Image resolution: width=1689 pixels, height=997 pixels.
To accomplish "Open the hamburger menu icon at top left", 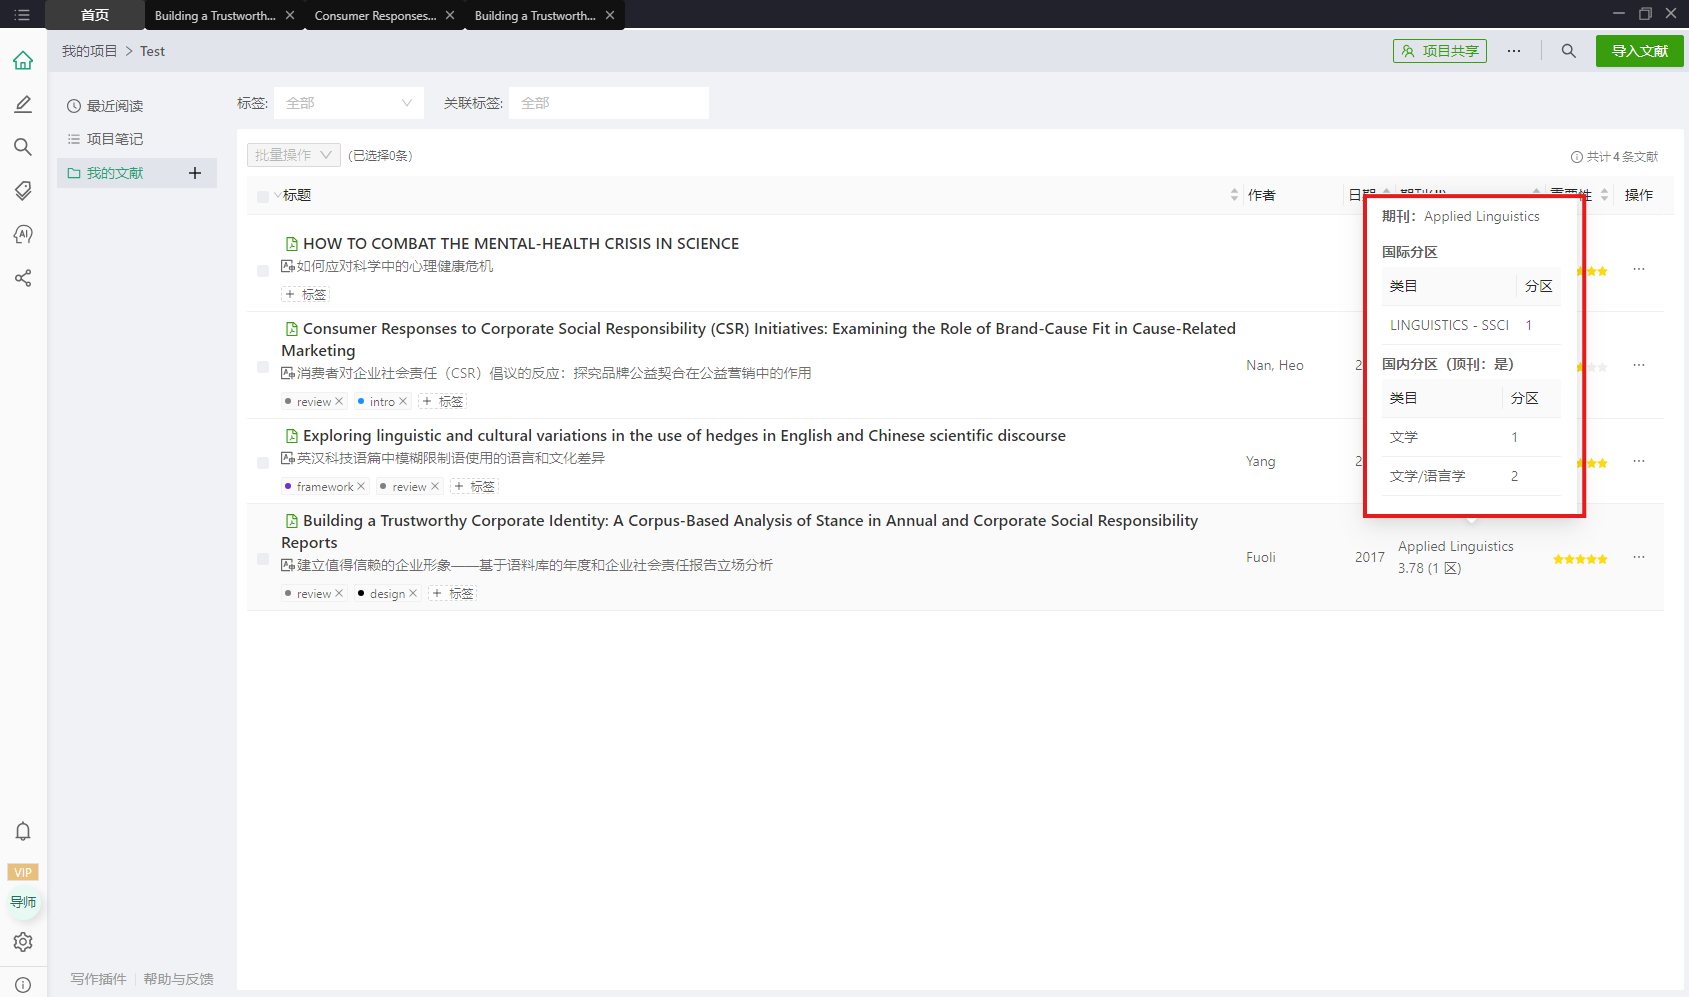I will click(x=22, y=15).
